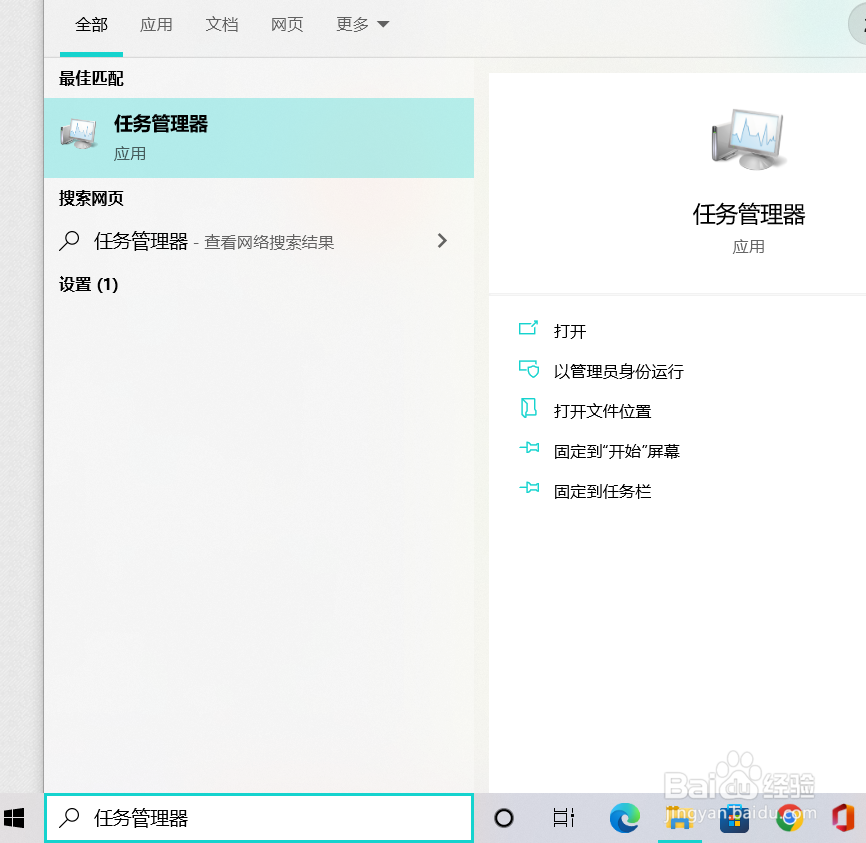Launch Microsoft Edge from taskbar

[x=625, y=818]
